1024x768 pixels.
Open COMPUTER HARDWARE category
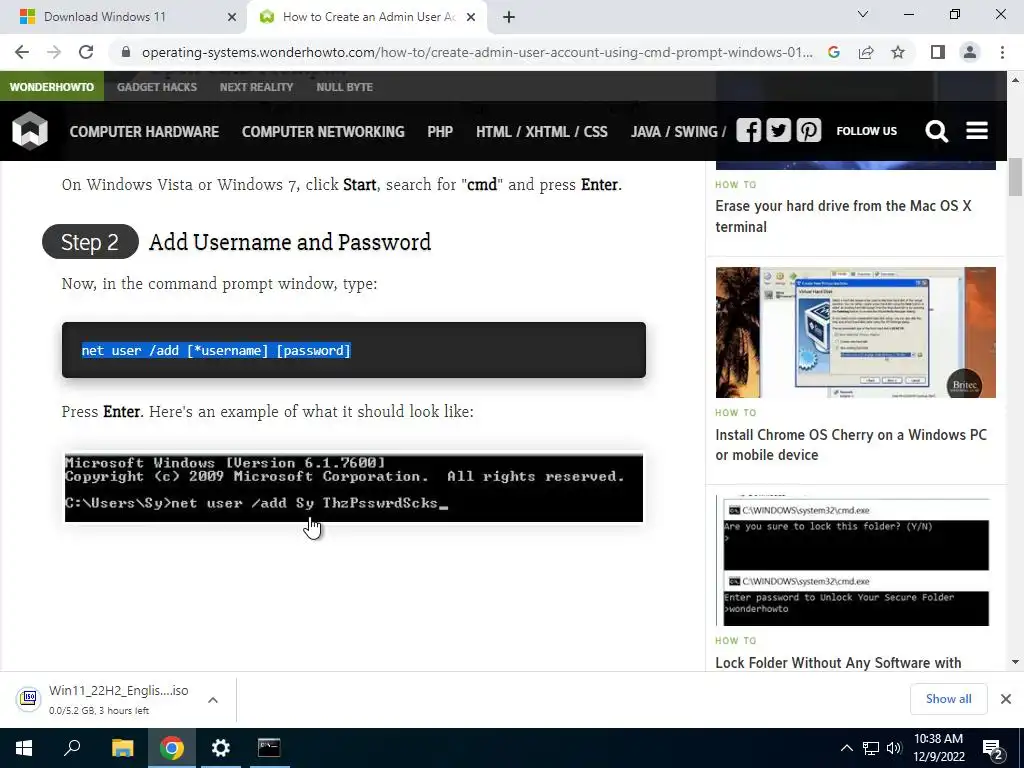(144, 132)
